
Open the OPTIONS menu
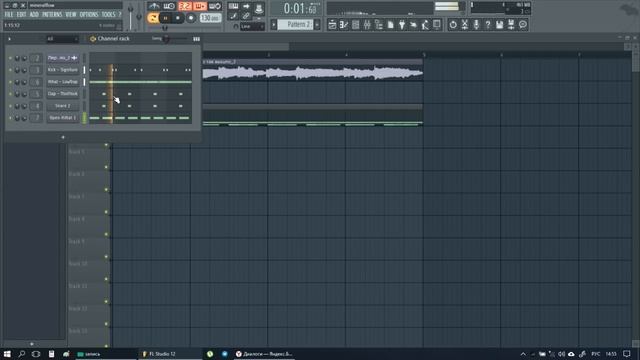[89, 15]
